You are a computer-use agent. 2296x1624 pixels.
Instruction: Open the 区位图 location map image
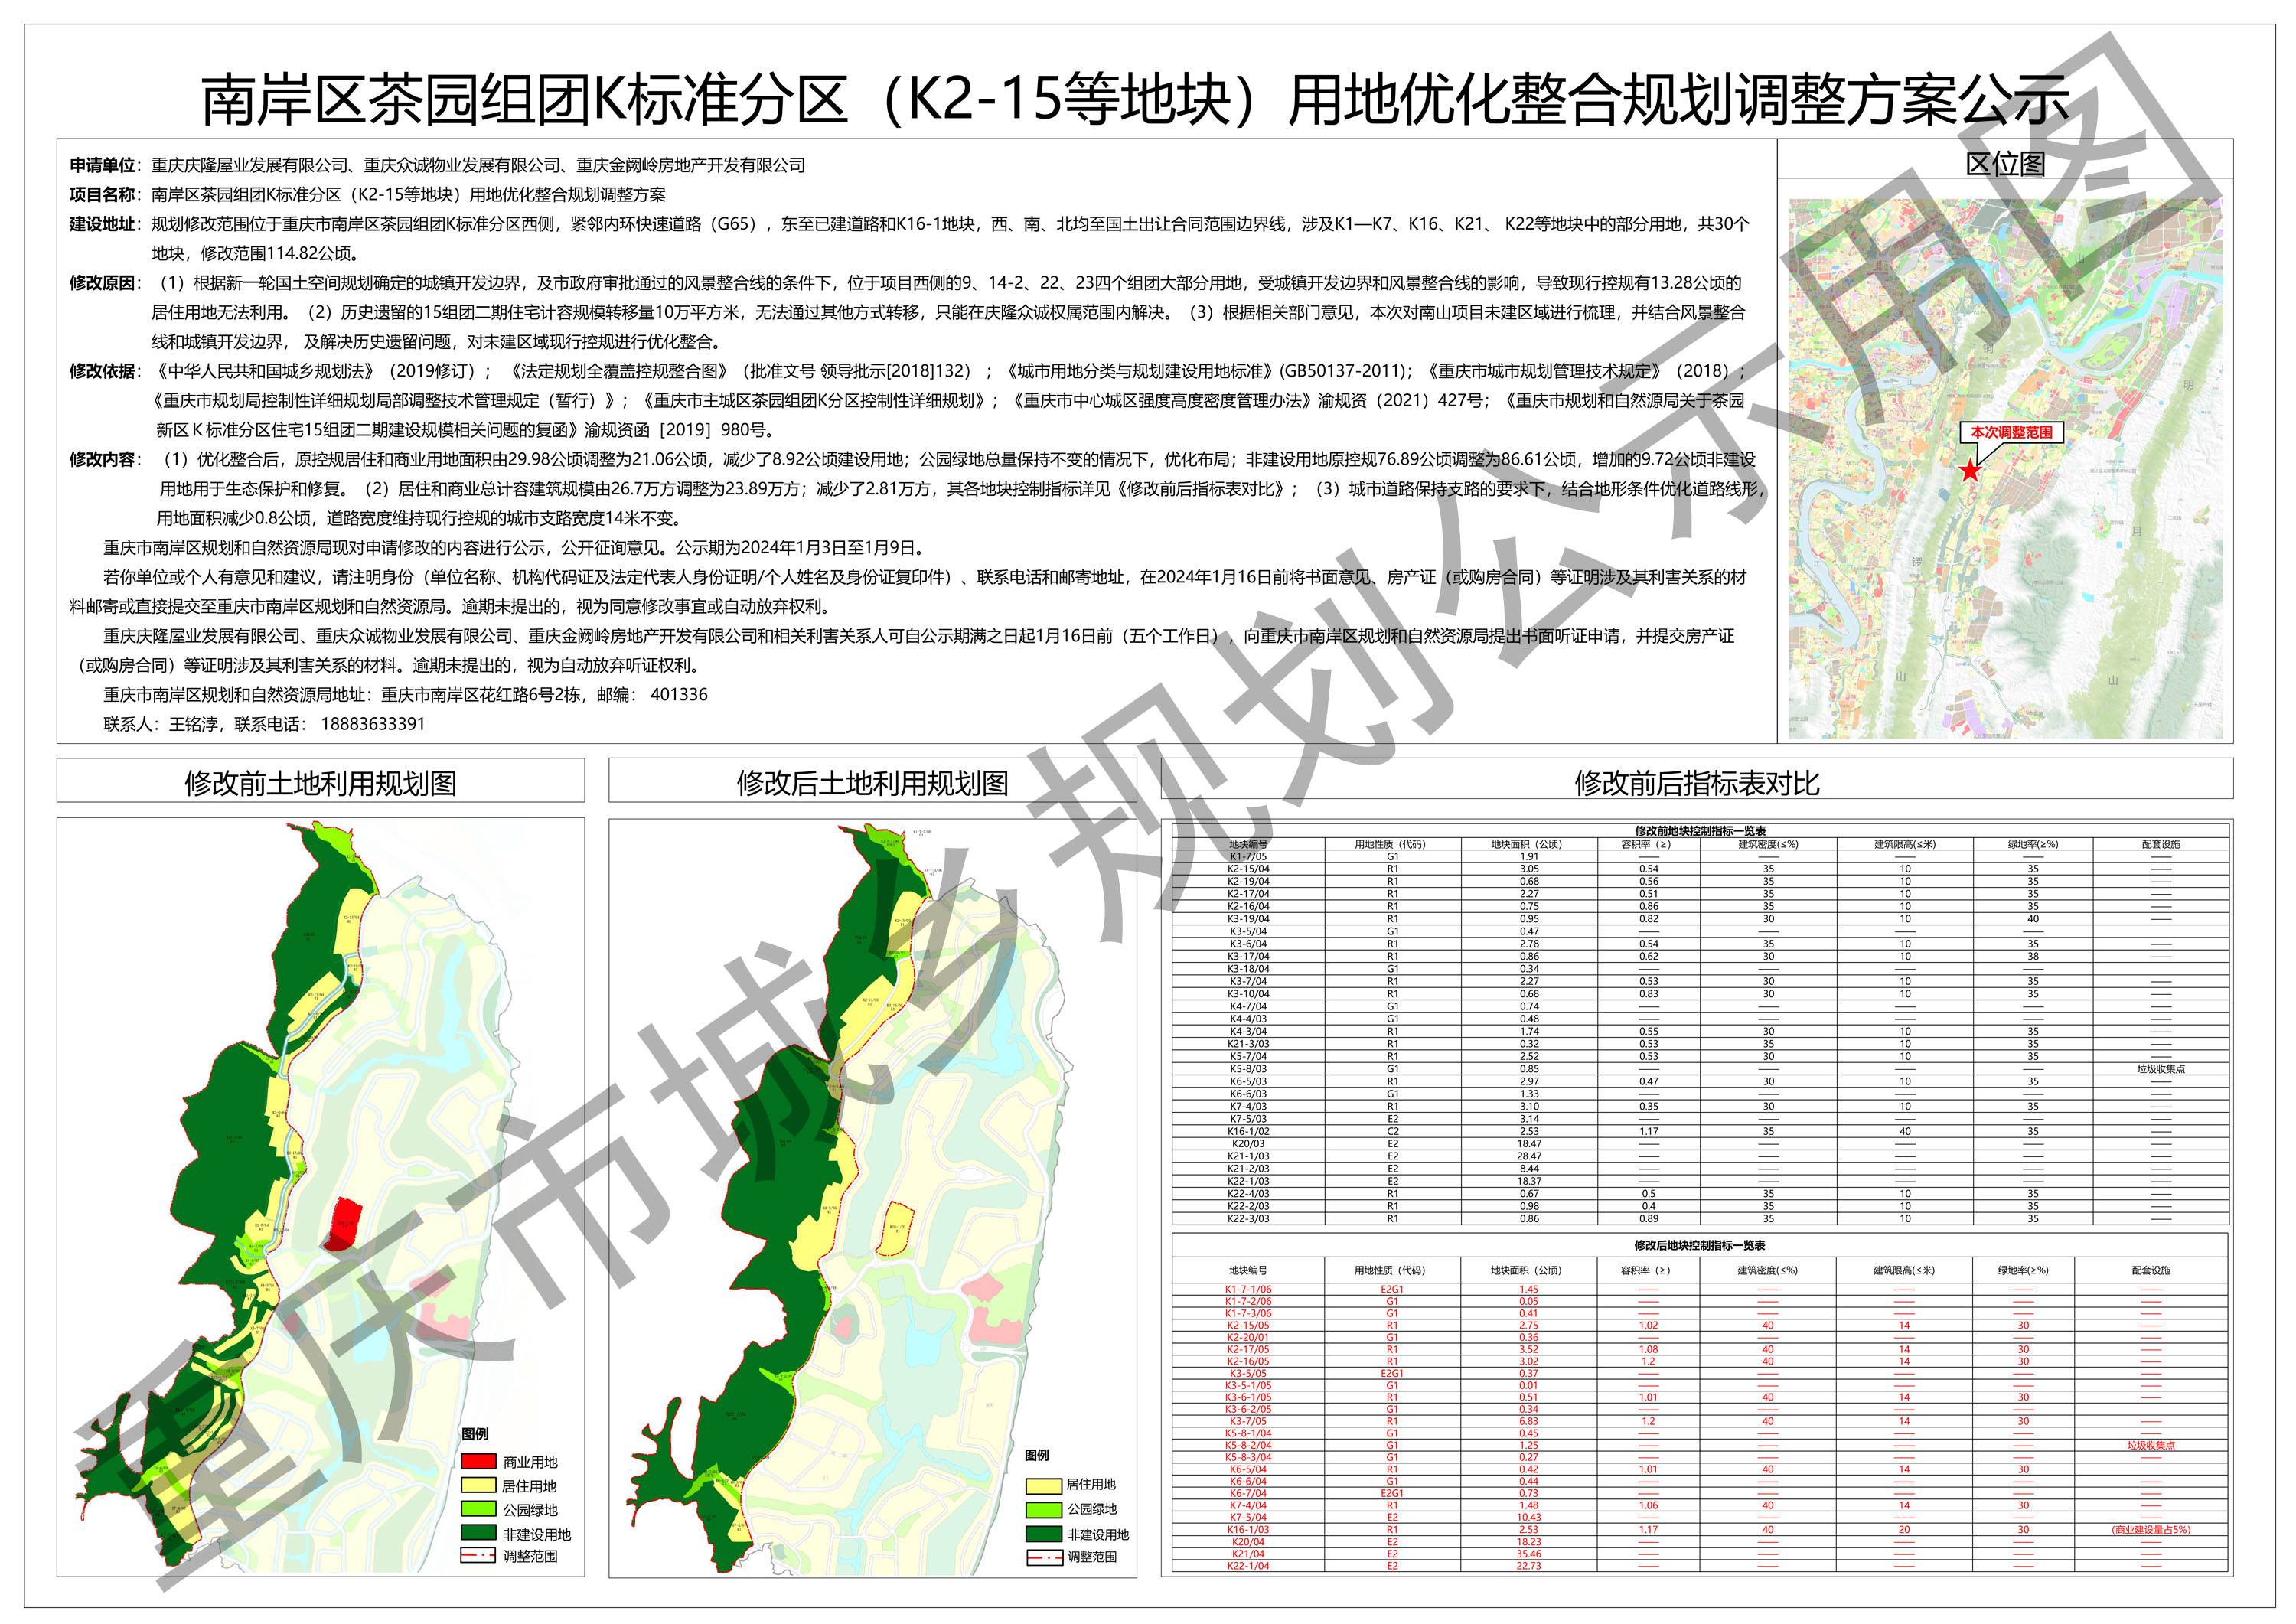(2005, 469)
